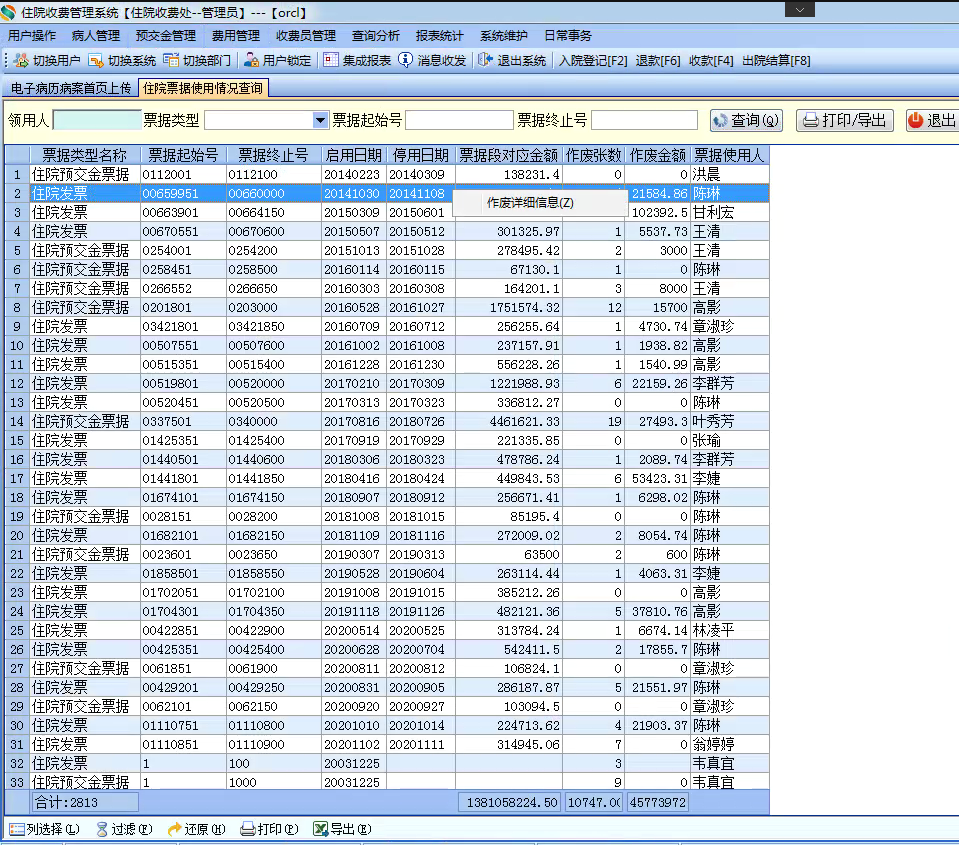Collapse window using top-right chevron button
This screenshot has height=845, width=959.
[x=800, y=10]
